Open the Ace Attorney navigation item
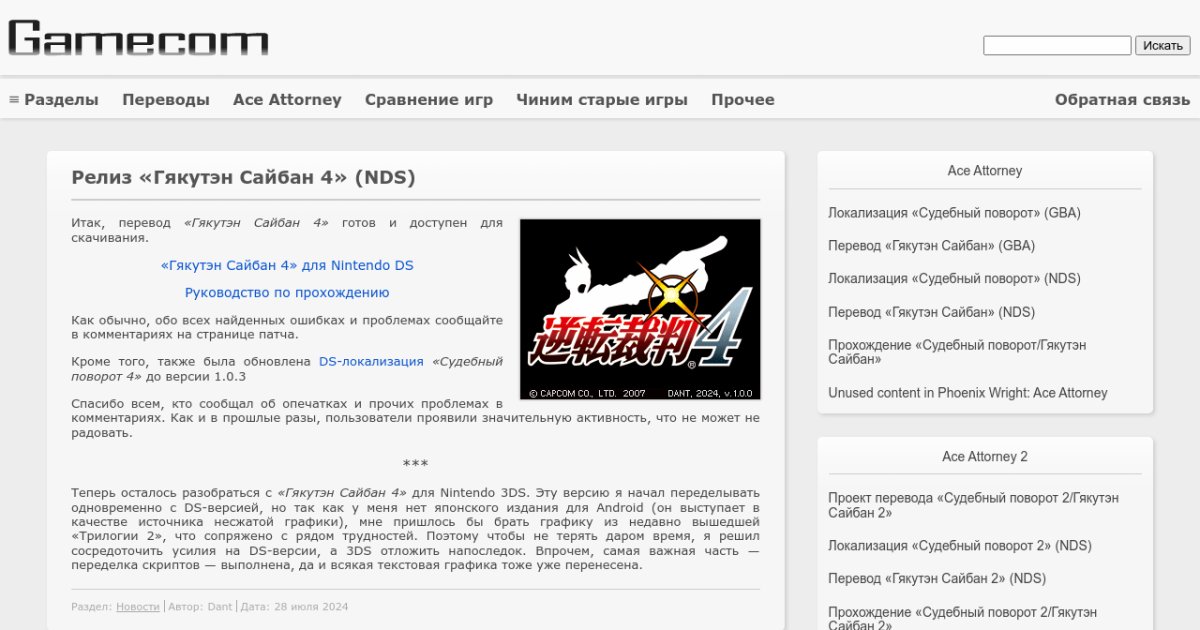 pos(287,100)
